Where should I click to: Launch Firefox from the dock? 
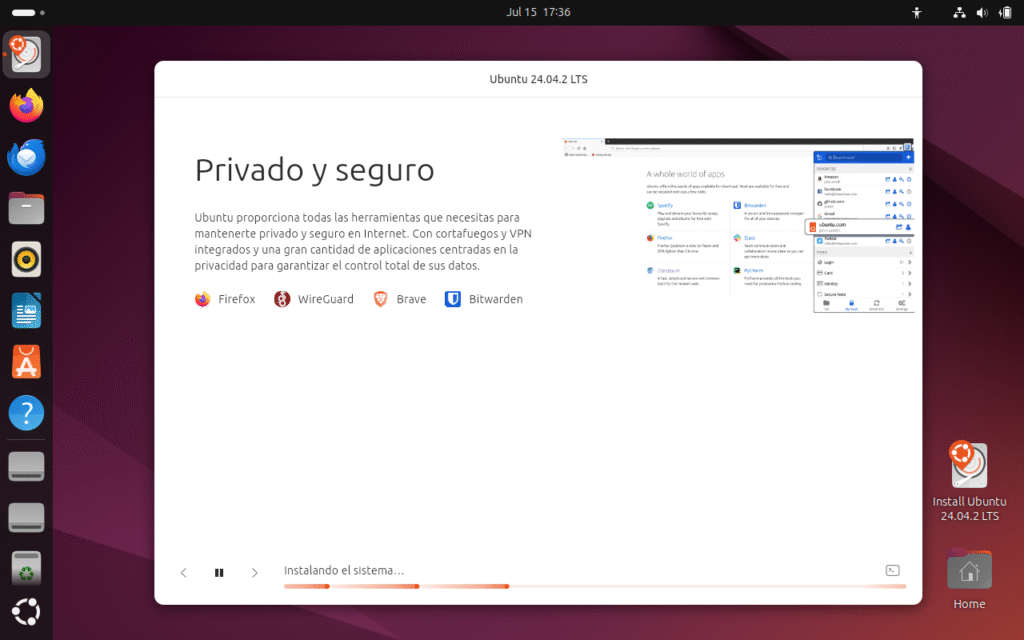coord(26,106)
